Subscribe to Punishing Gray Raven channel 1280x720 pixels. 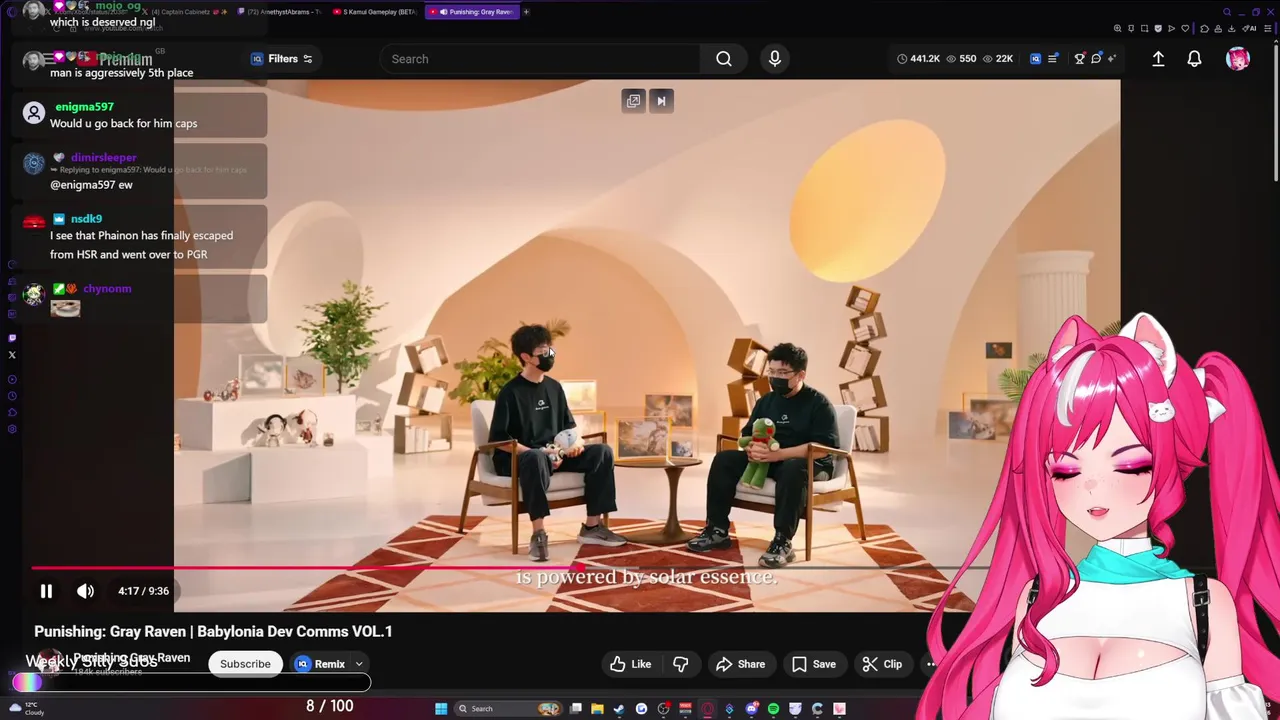(x=245, y=664)
